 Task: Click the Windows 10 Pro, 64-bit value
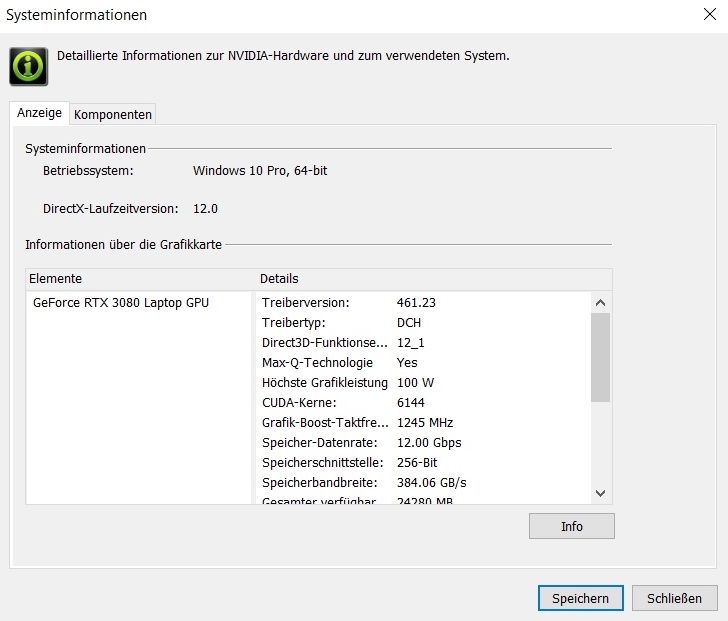coord(260,171)
